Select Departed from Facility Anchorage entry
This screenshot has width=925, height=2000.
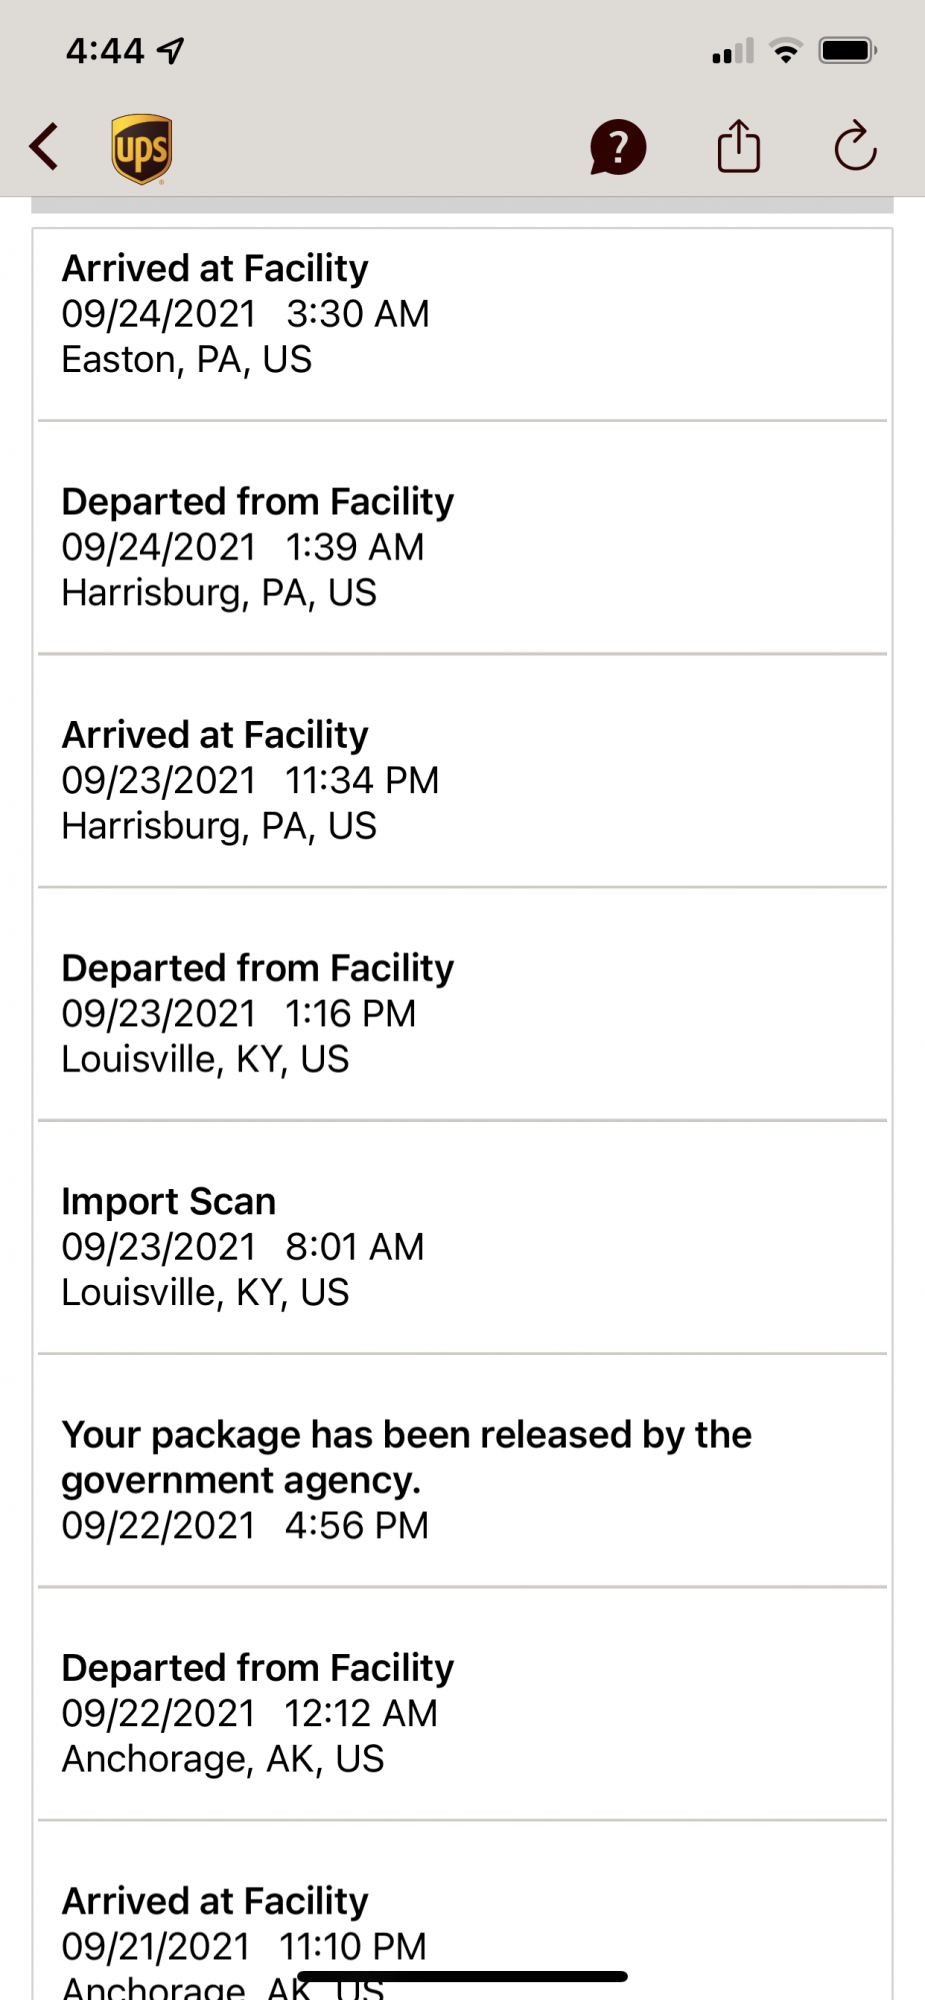[462, 1712]
